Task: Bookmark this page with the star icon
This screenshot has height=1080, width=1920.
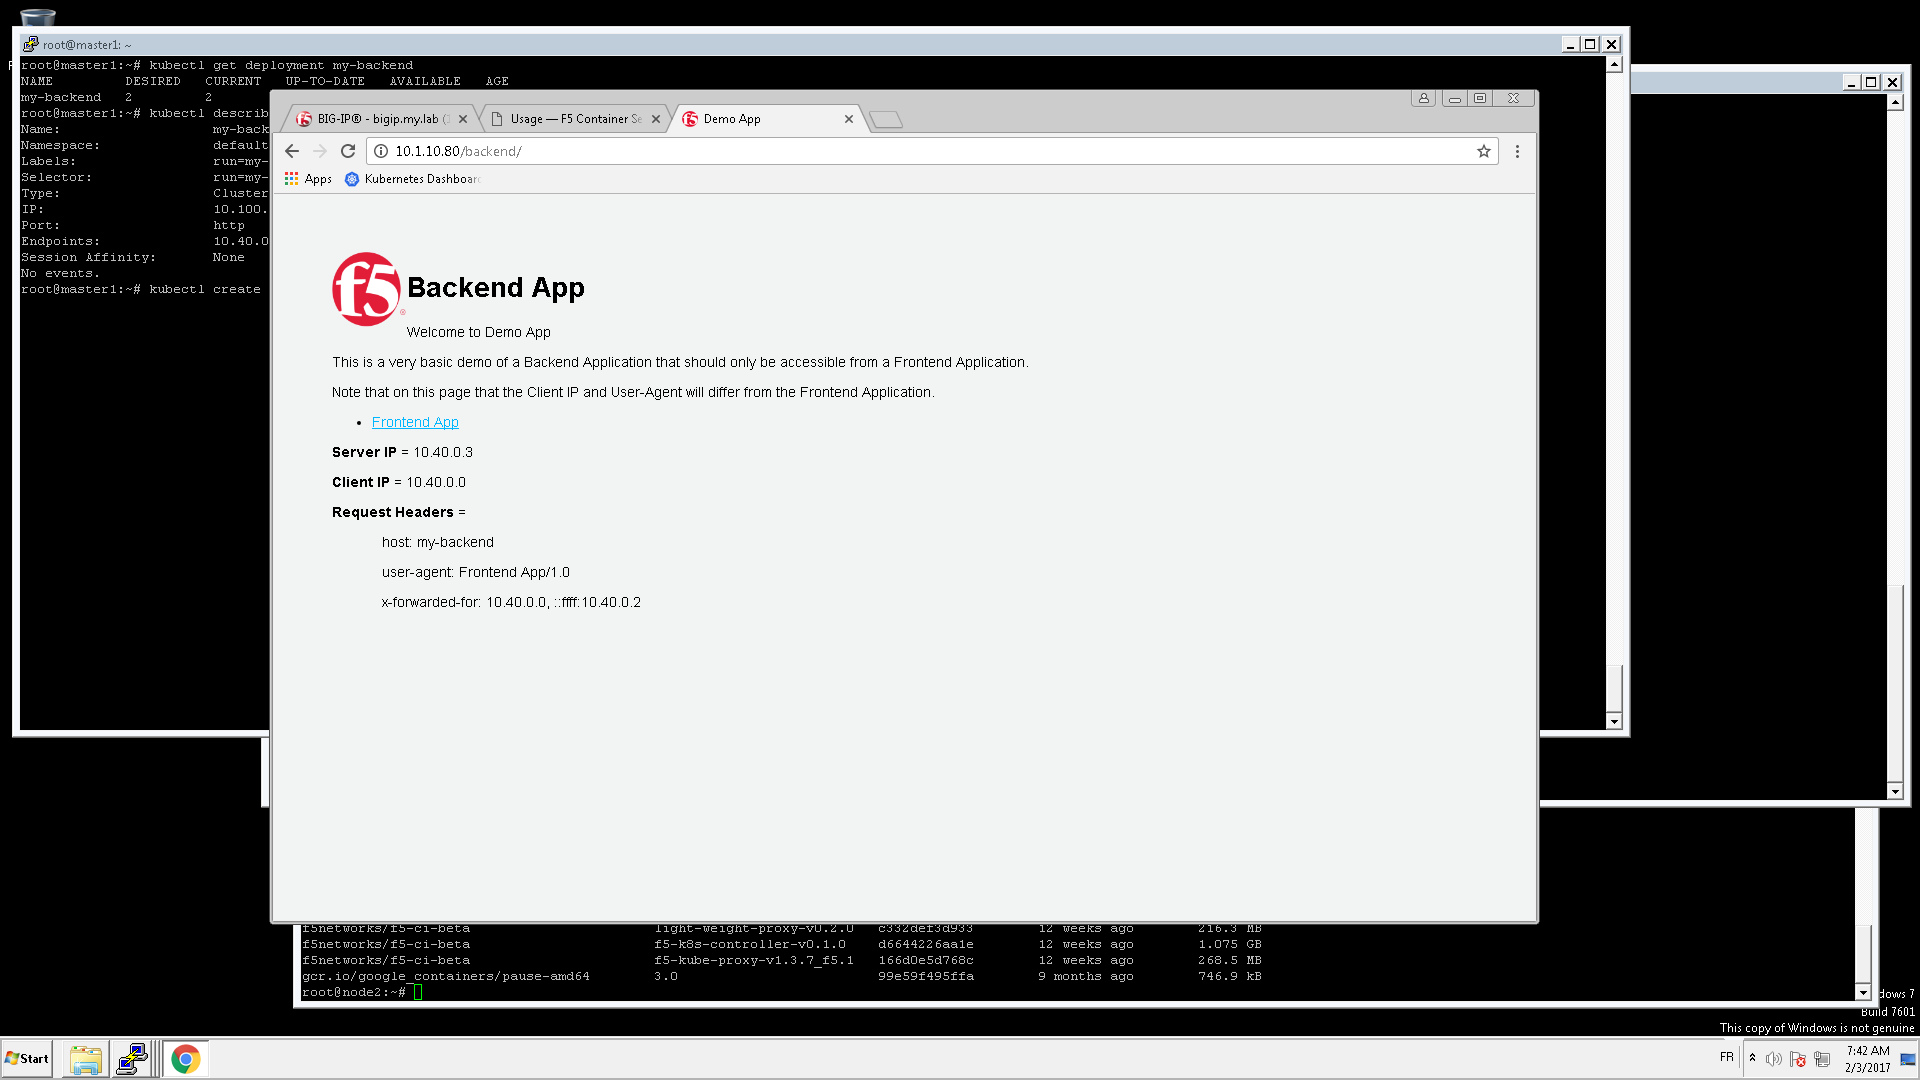Action: [x=1484, y=151]
